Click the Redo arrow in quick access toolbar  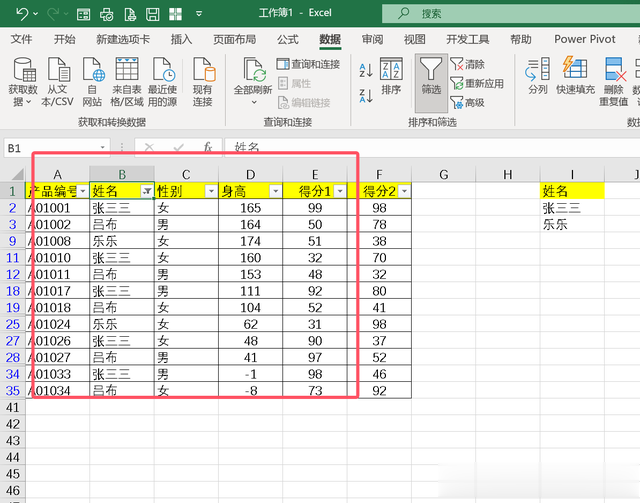(53, 14)
